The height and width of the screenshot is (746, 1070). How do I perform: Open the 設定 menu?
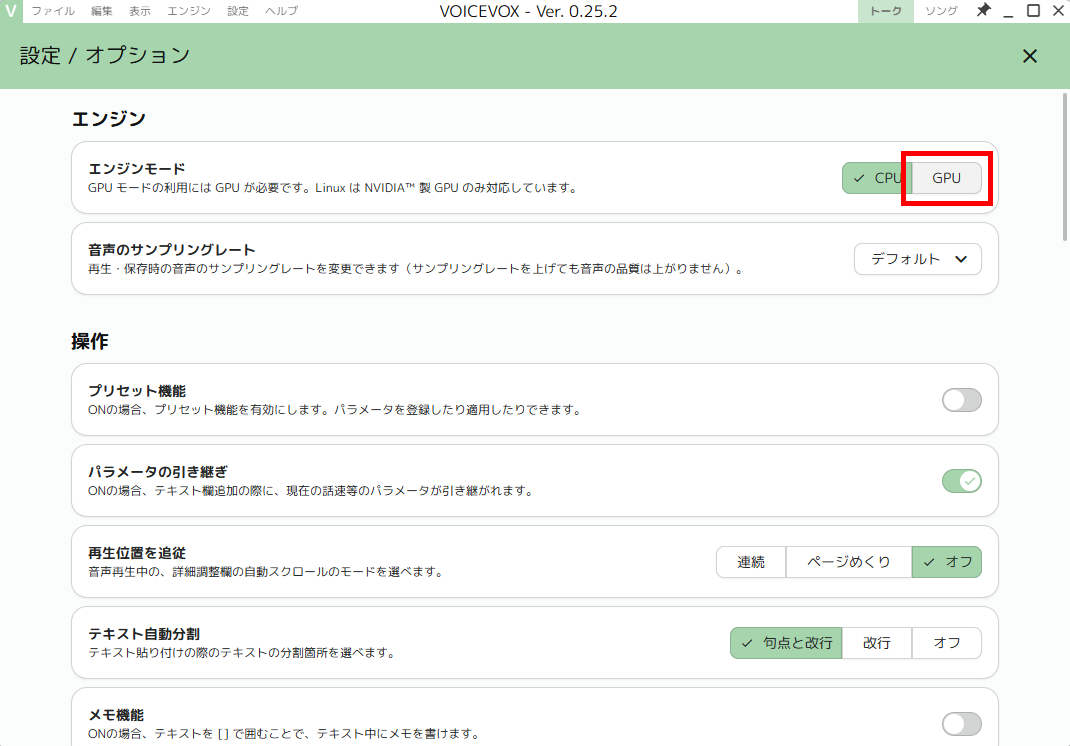(x=237, y=11)
